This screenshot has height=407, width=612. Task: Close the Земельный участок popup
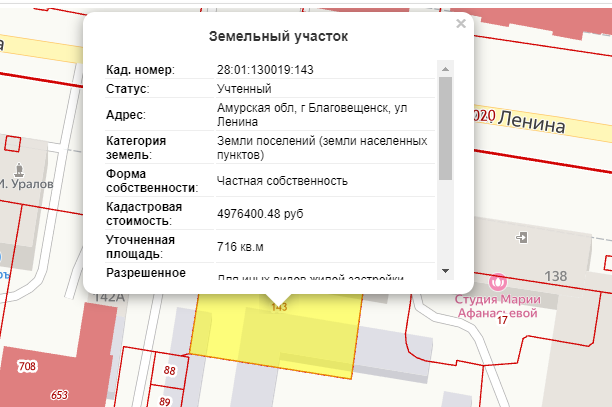click(460, 24)
